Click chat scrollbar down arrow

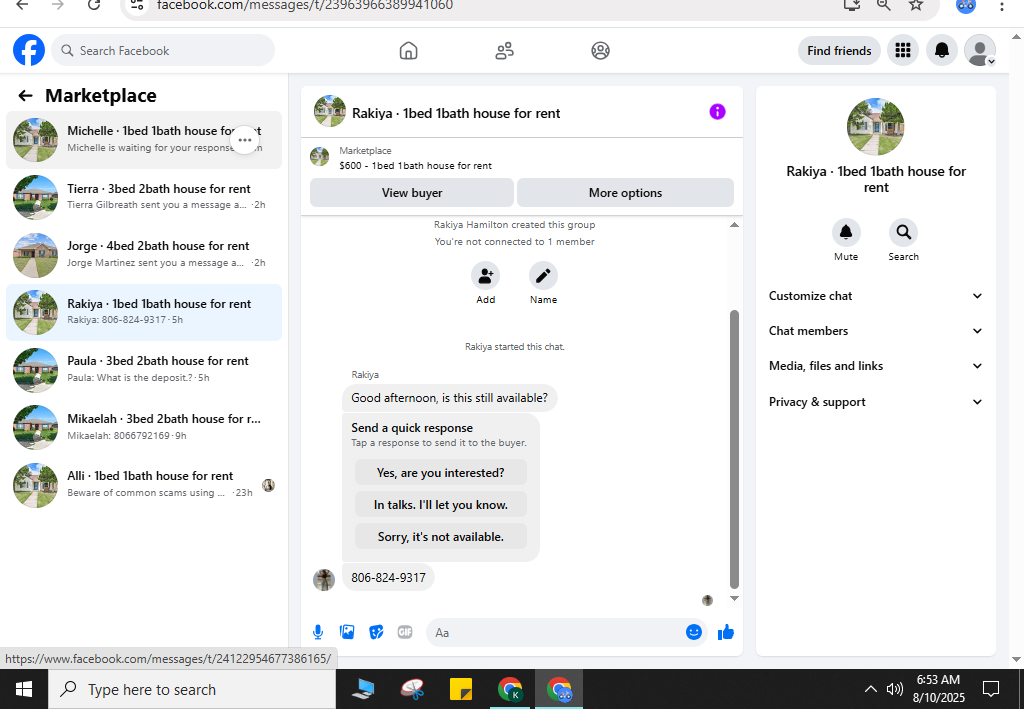pos(734,598)
